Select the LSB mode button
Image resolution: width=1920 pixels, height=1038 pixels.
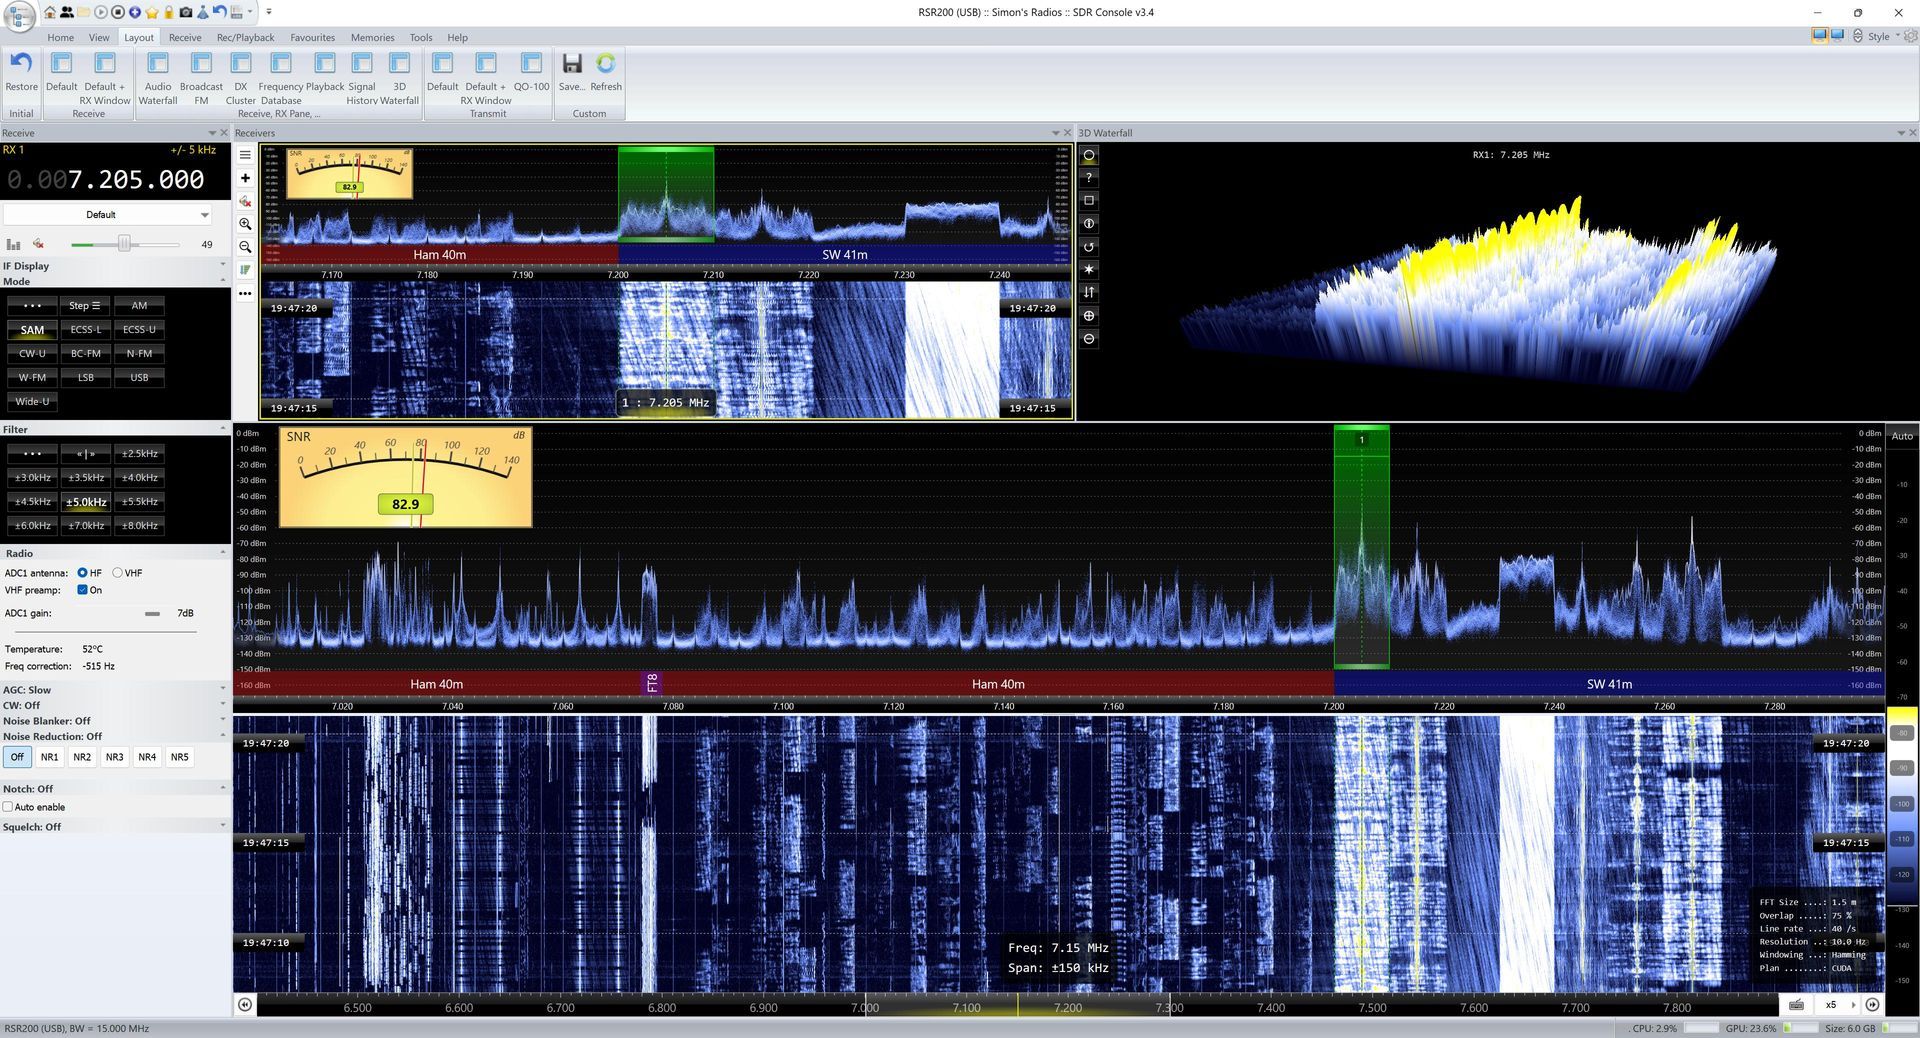[x=86, y=378]
